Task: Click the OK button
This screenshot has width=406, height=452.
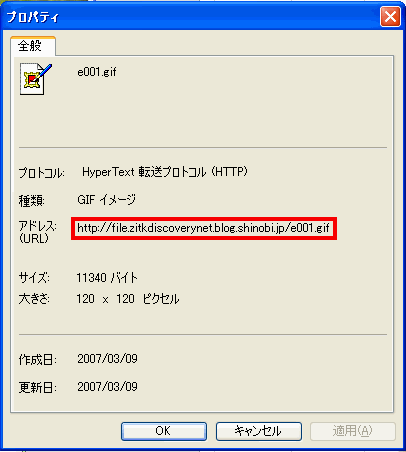Action: (x=164, y=431)
